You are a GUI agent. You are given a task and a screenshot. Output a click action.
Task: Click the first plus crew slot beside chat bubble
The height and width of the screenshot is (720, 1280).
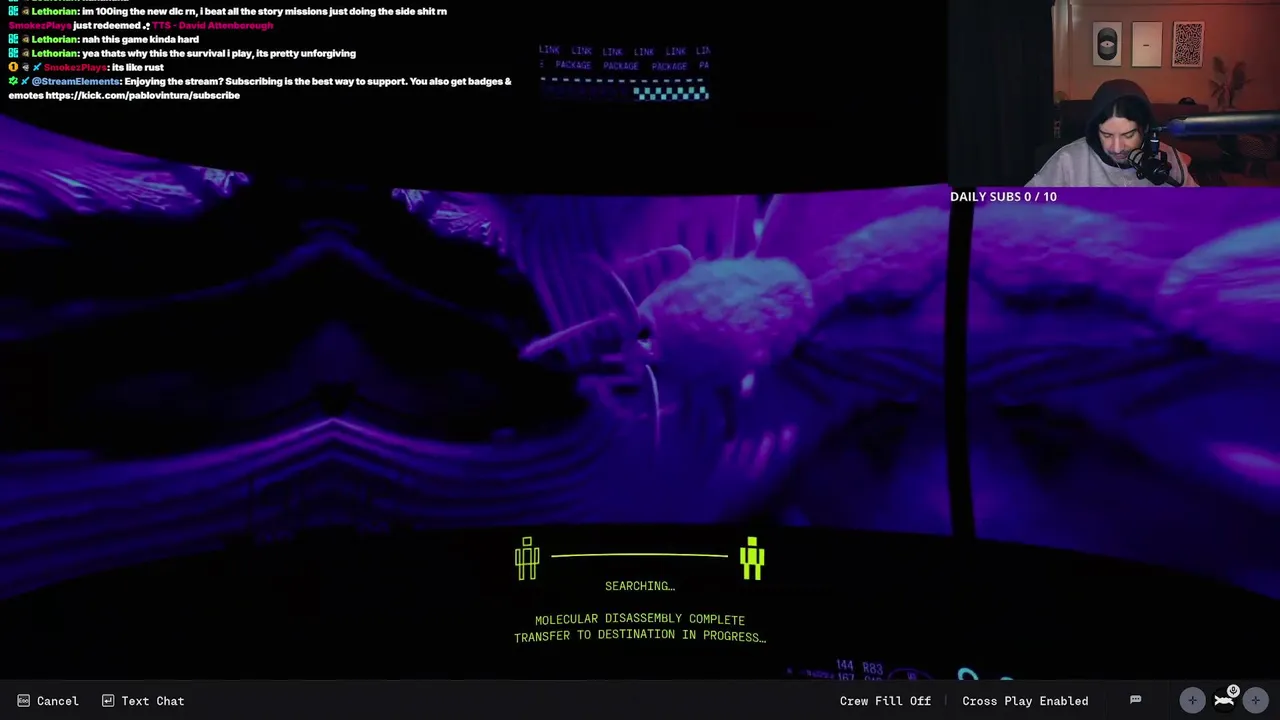click(1191, 701)
